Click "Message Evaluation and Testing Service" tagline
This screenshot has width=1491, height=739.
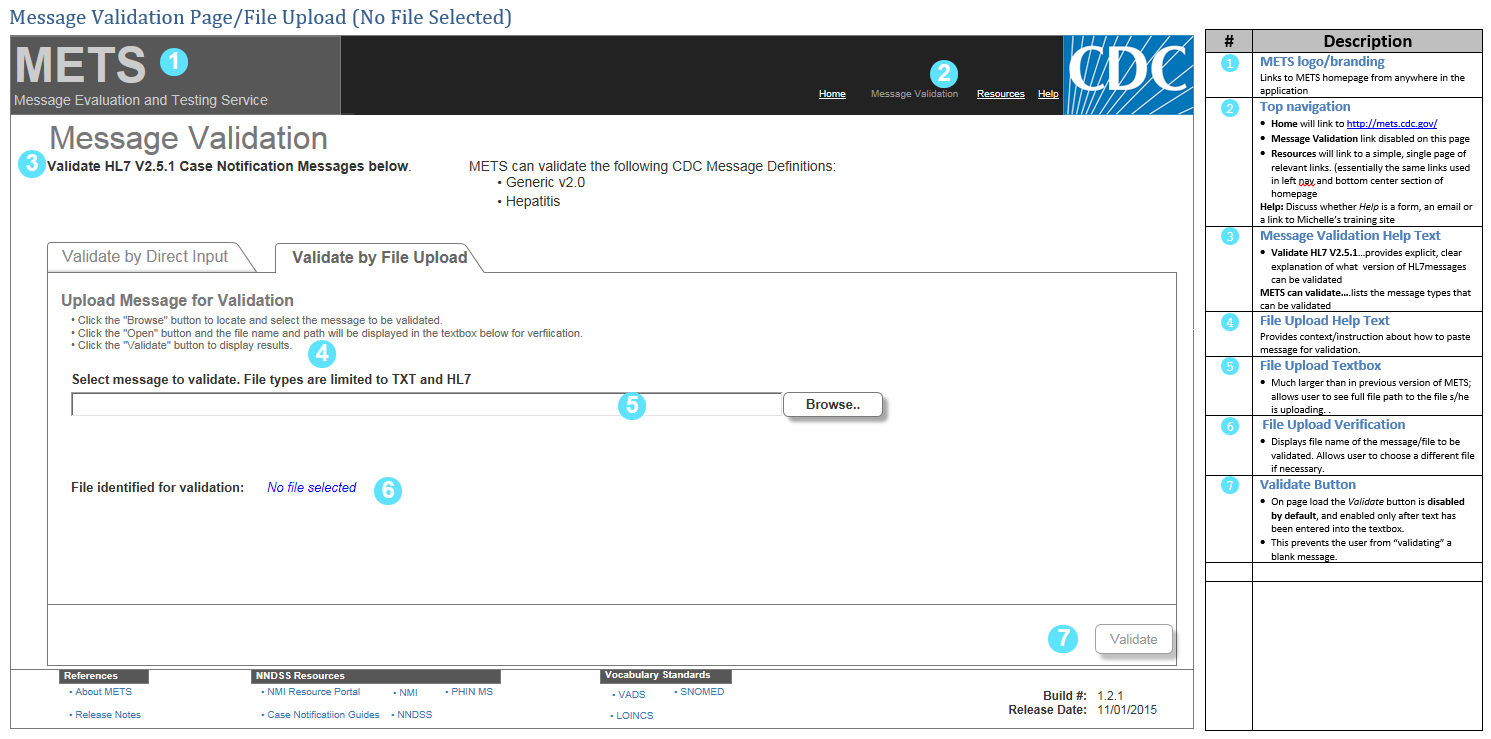coord(141,100)
